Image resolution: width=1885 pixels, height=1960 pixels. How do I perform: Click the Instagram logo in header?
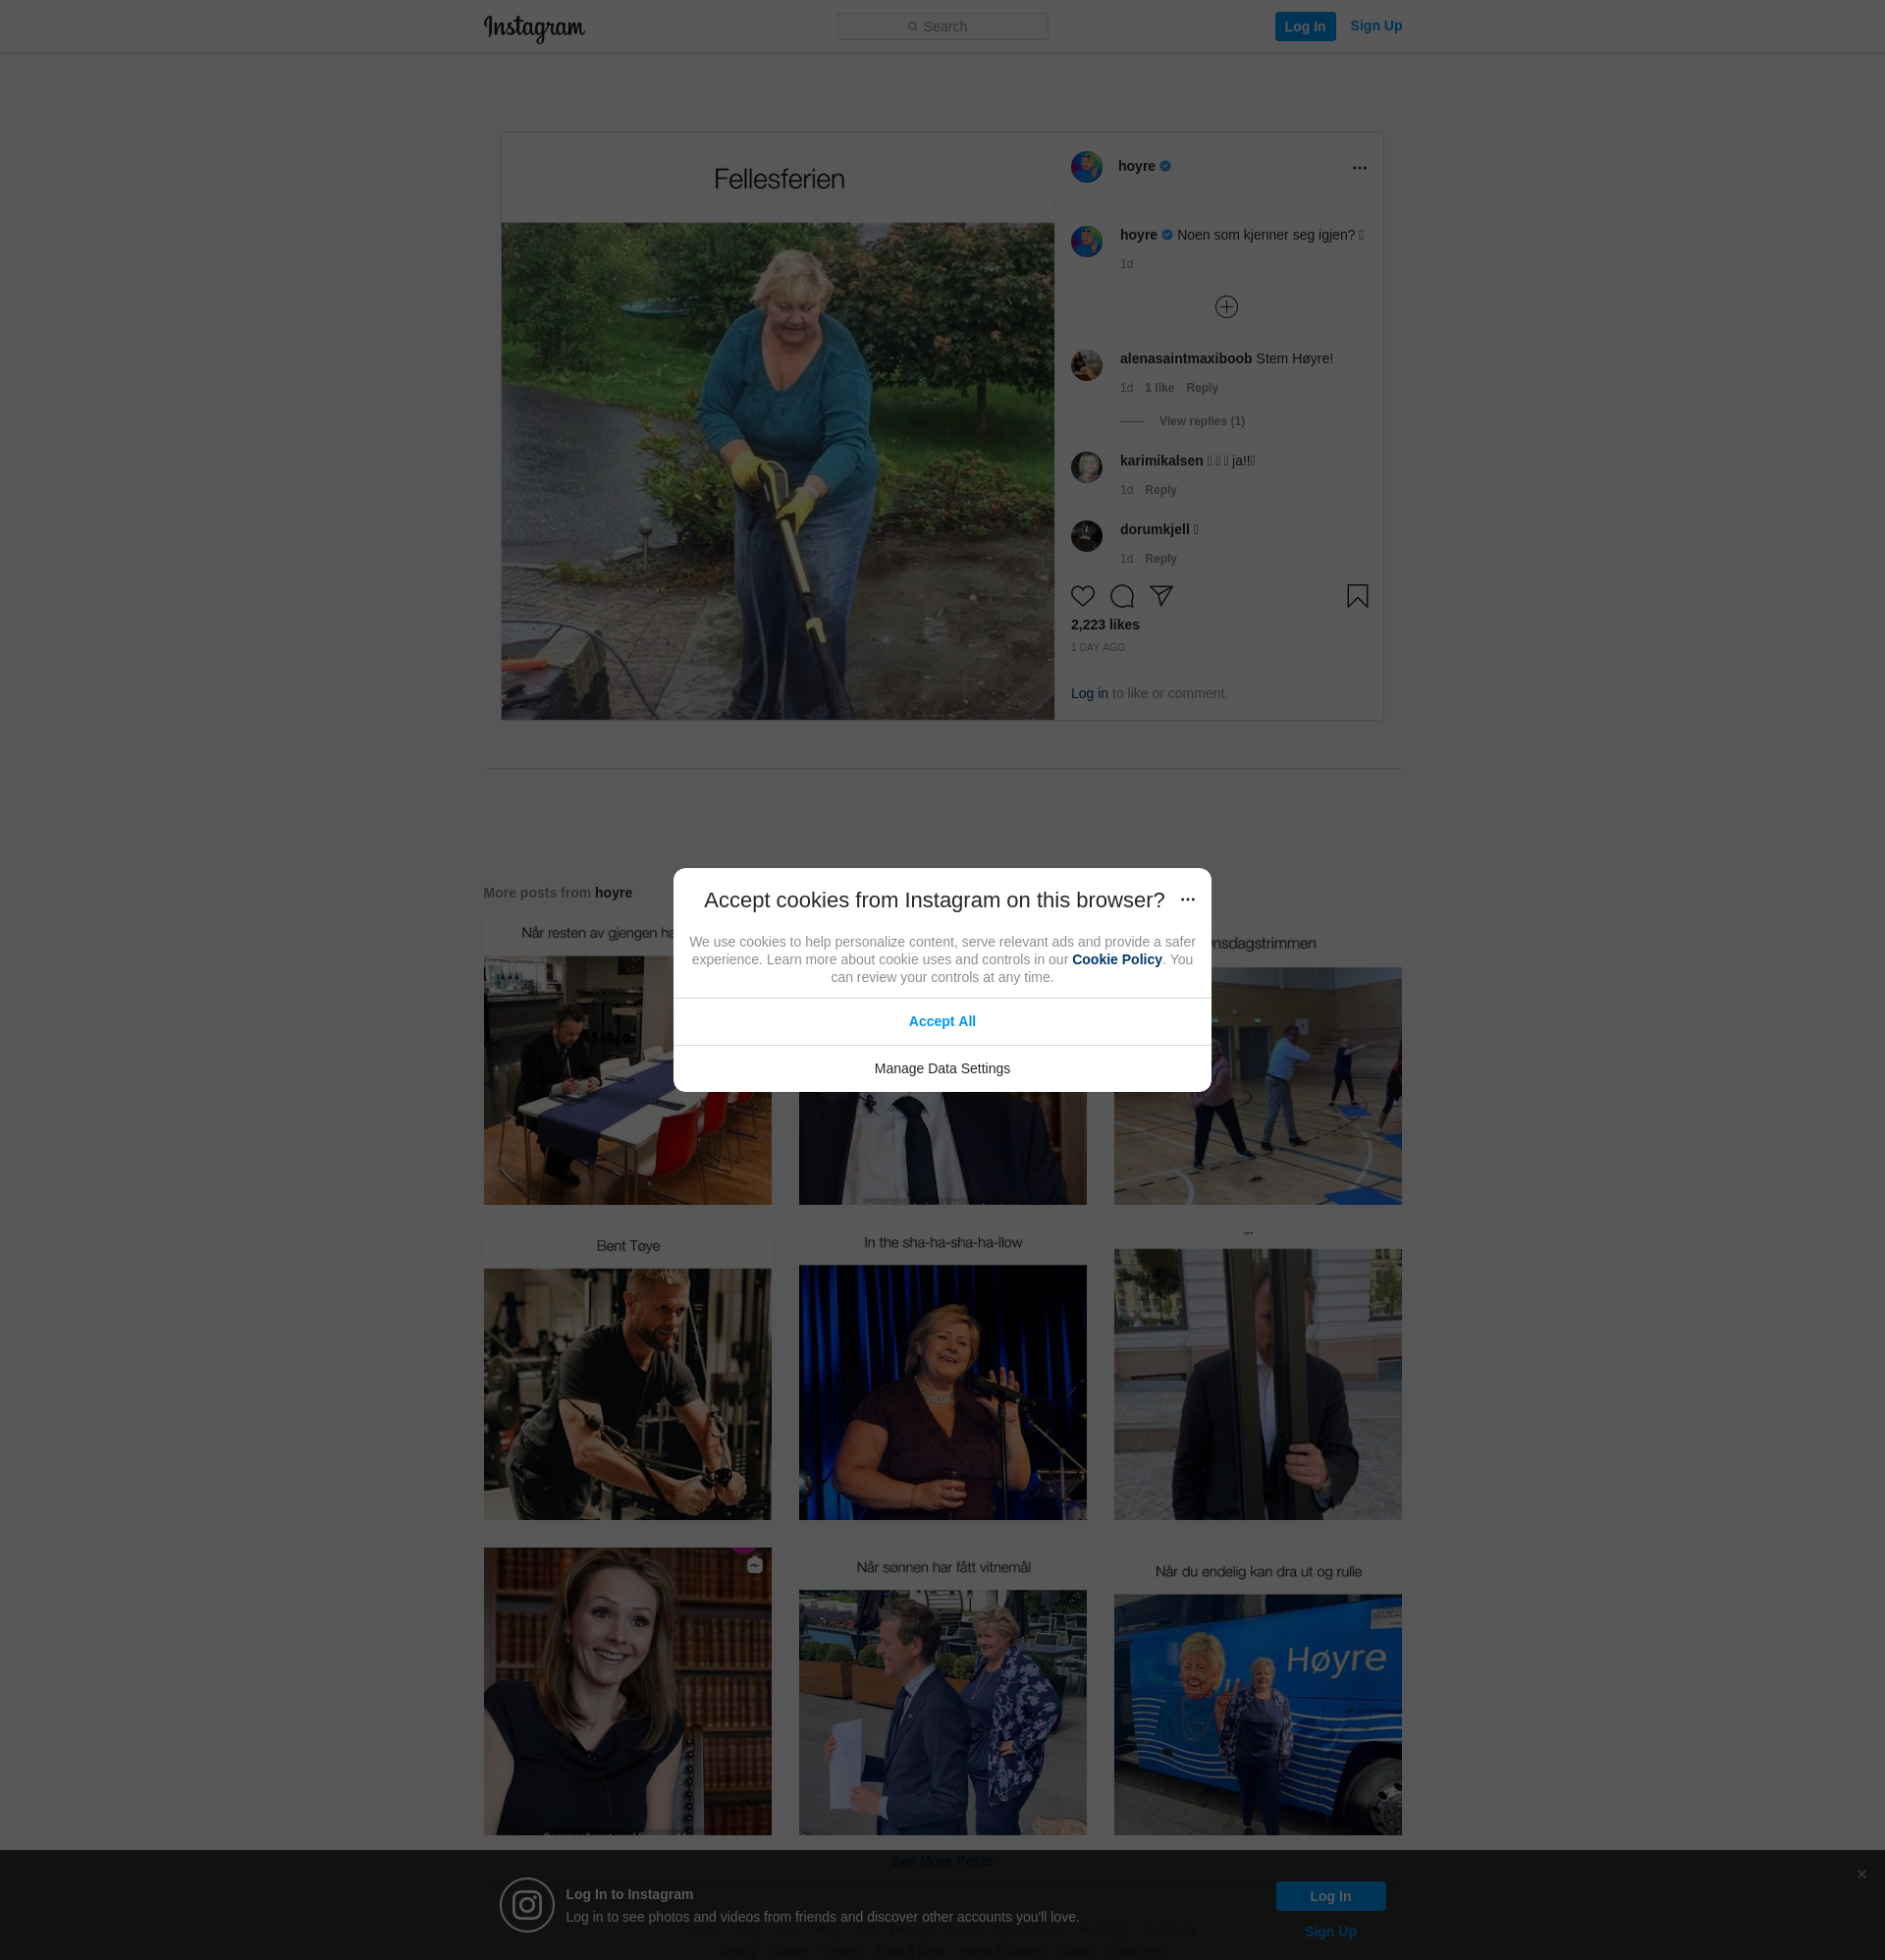tap(534, 28)
